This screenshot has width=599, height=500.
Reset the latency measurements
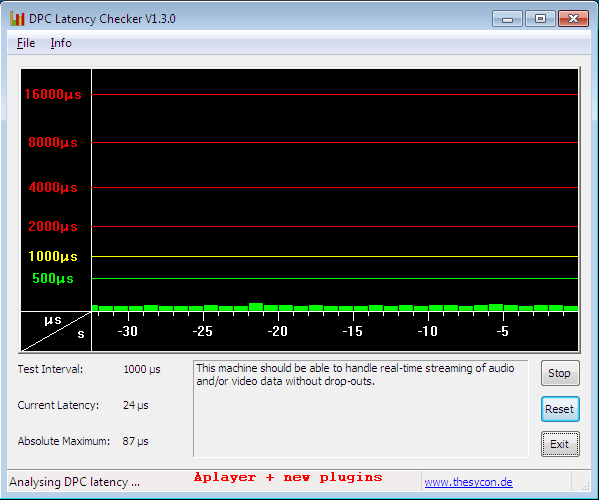click(x=560, y=409)
